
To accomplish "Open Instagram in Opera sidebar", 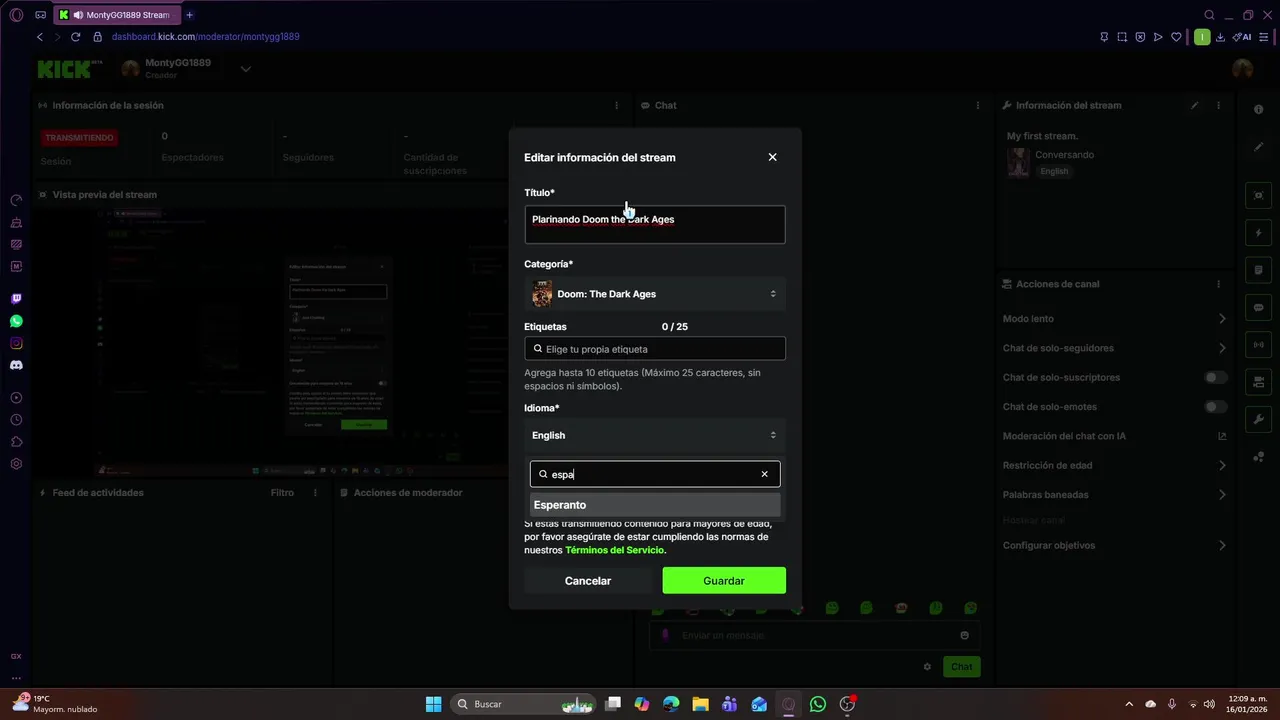I will (x=16, y=343).
